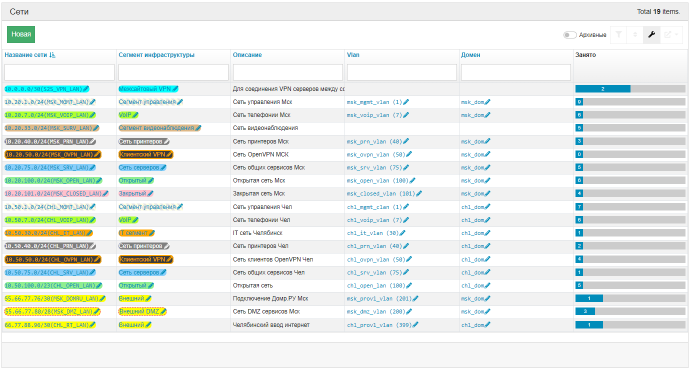Click the expand/collapse rows arrows icon

635,34
